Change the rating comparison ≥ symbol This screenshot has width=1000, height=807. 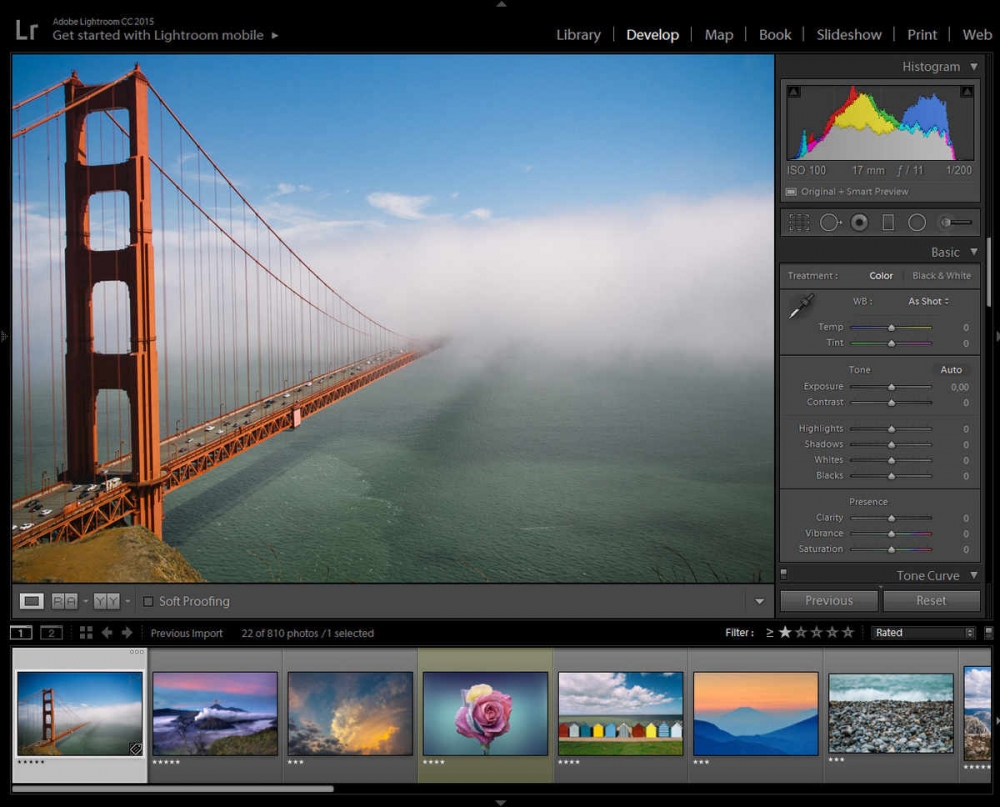tap(770, 632)
